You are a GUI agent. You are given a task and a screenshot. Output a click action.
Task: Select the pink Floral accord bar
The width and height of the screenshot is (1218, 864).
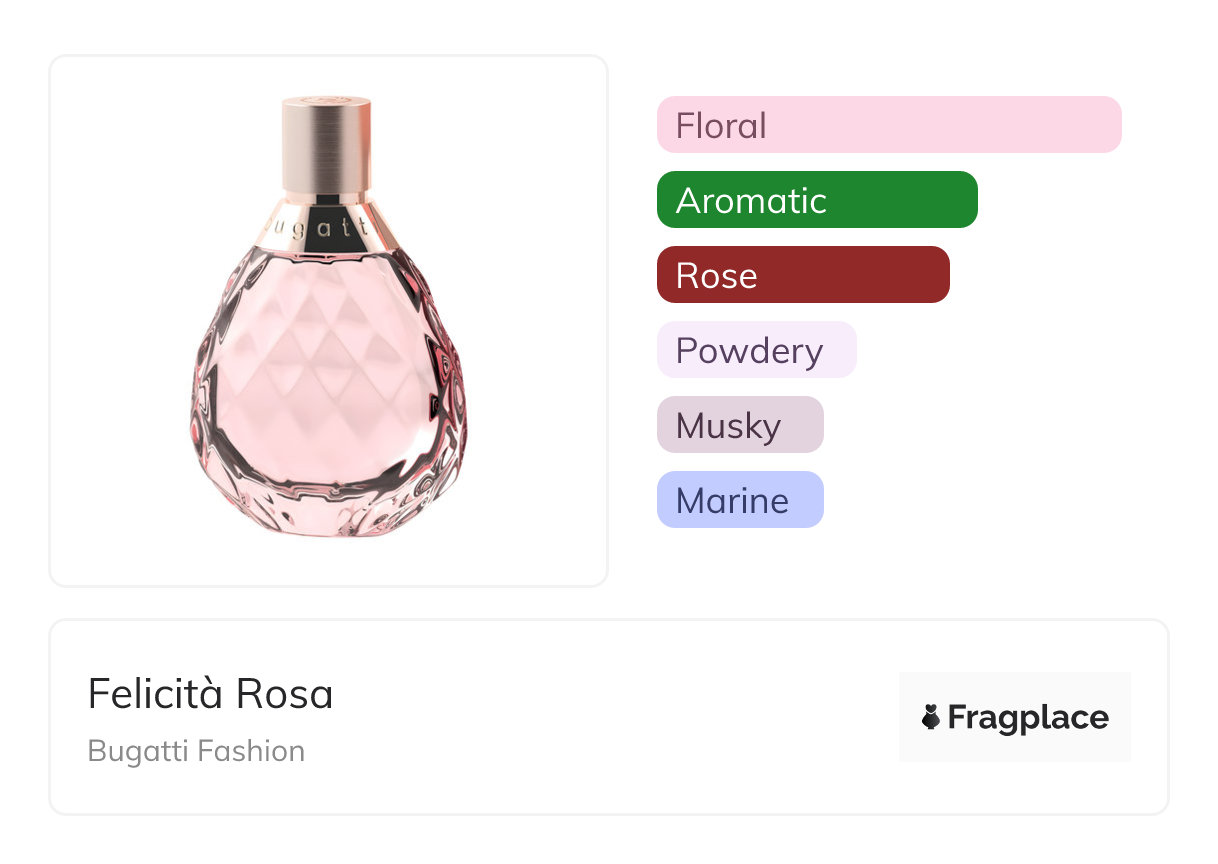888,125
